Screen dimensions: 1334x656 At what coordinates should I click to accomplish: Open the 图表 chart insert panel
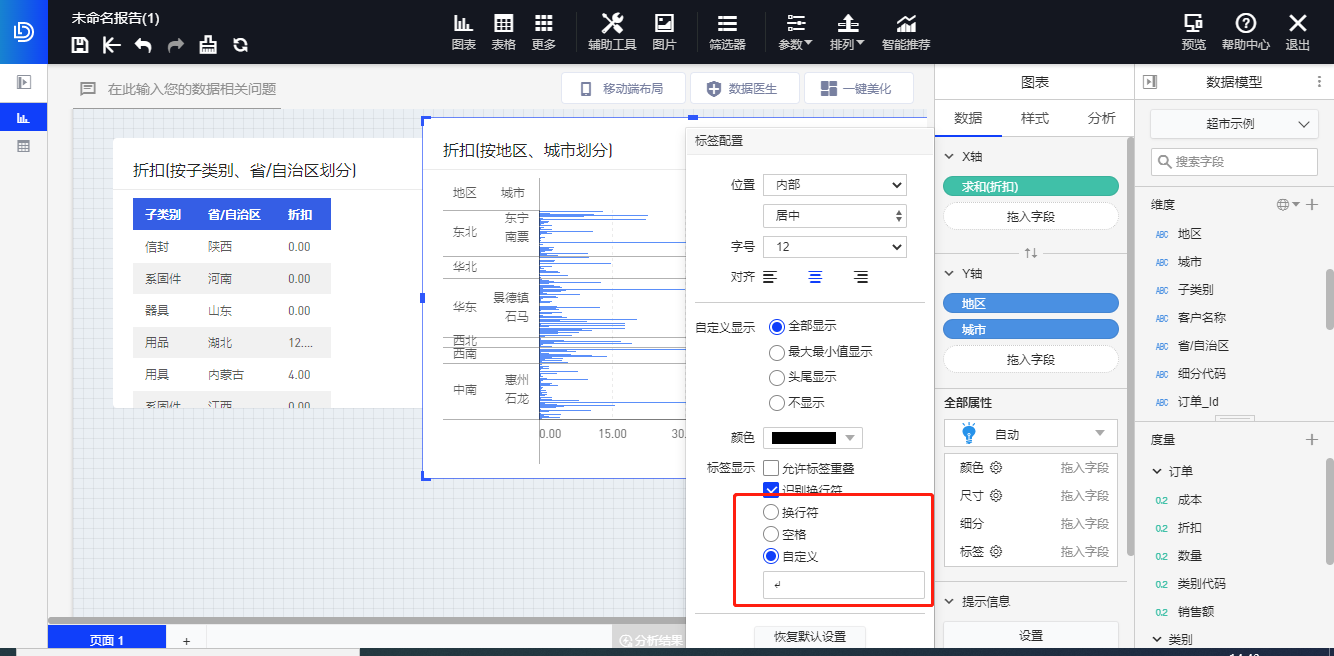click(x=463, y=31)
